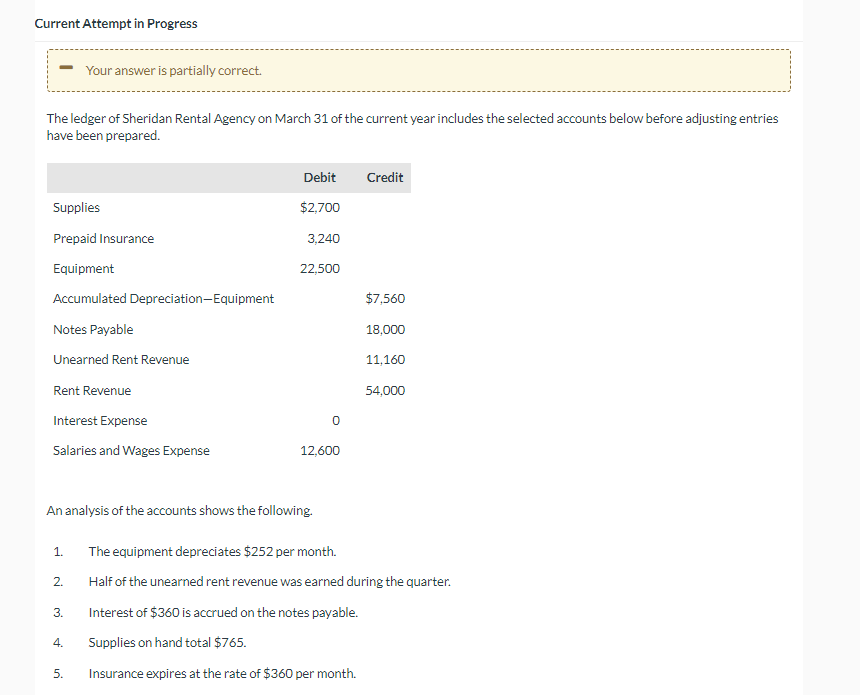The width and height of the screenshot is (860, 695).
Task: Click the minus icon beside partially correct message
Action: click(x=66, y=68)
